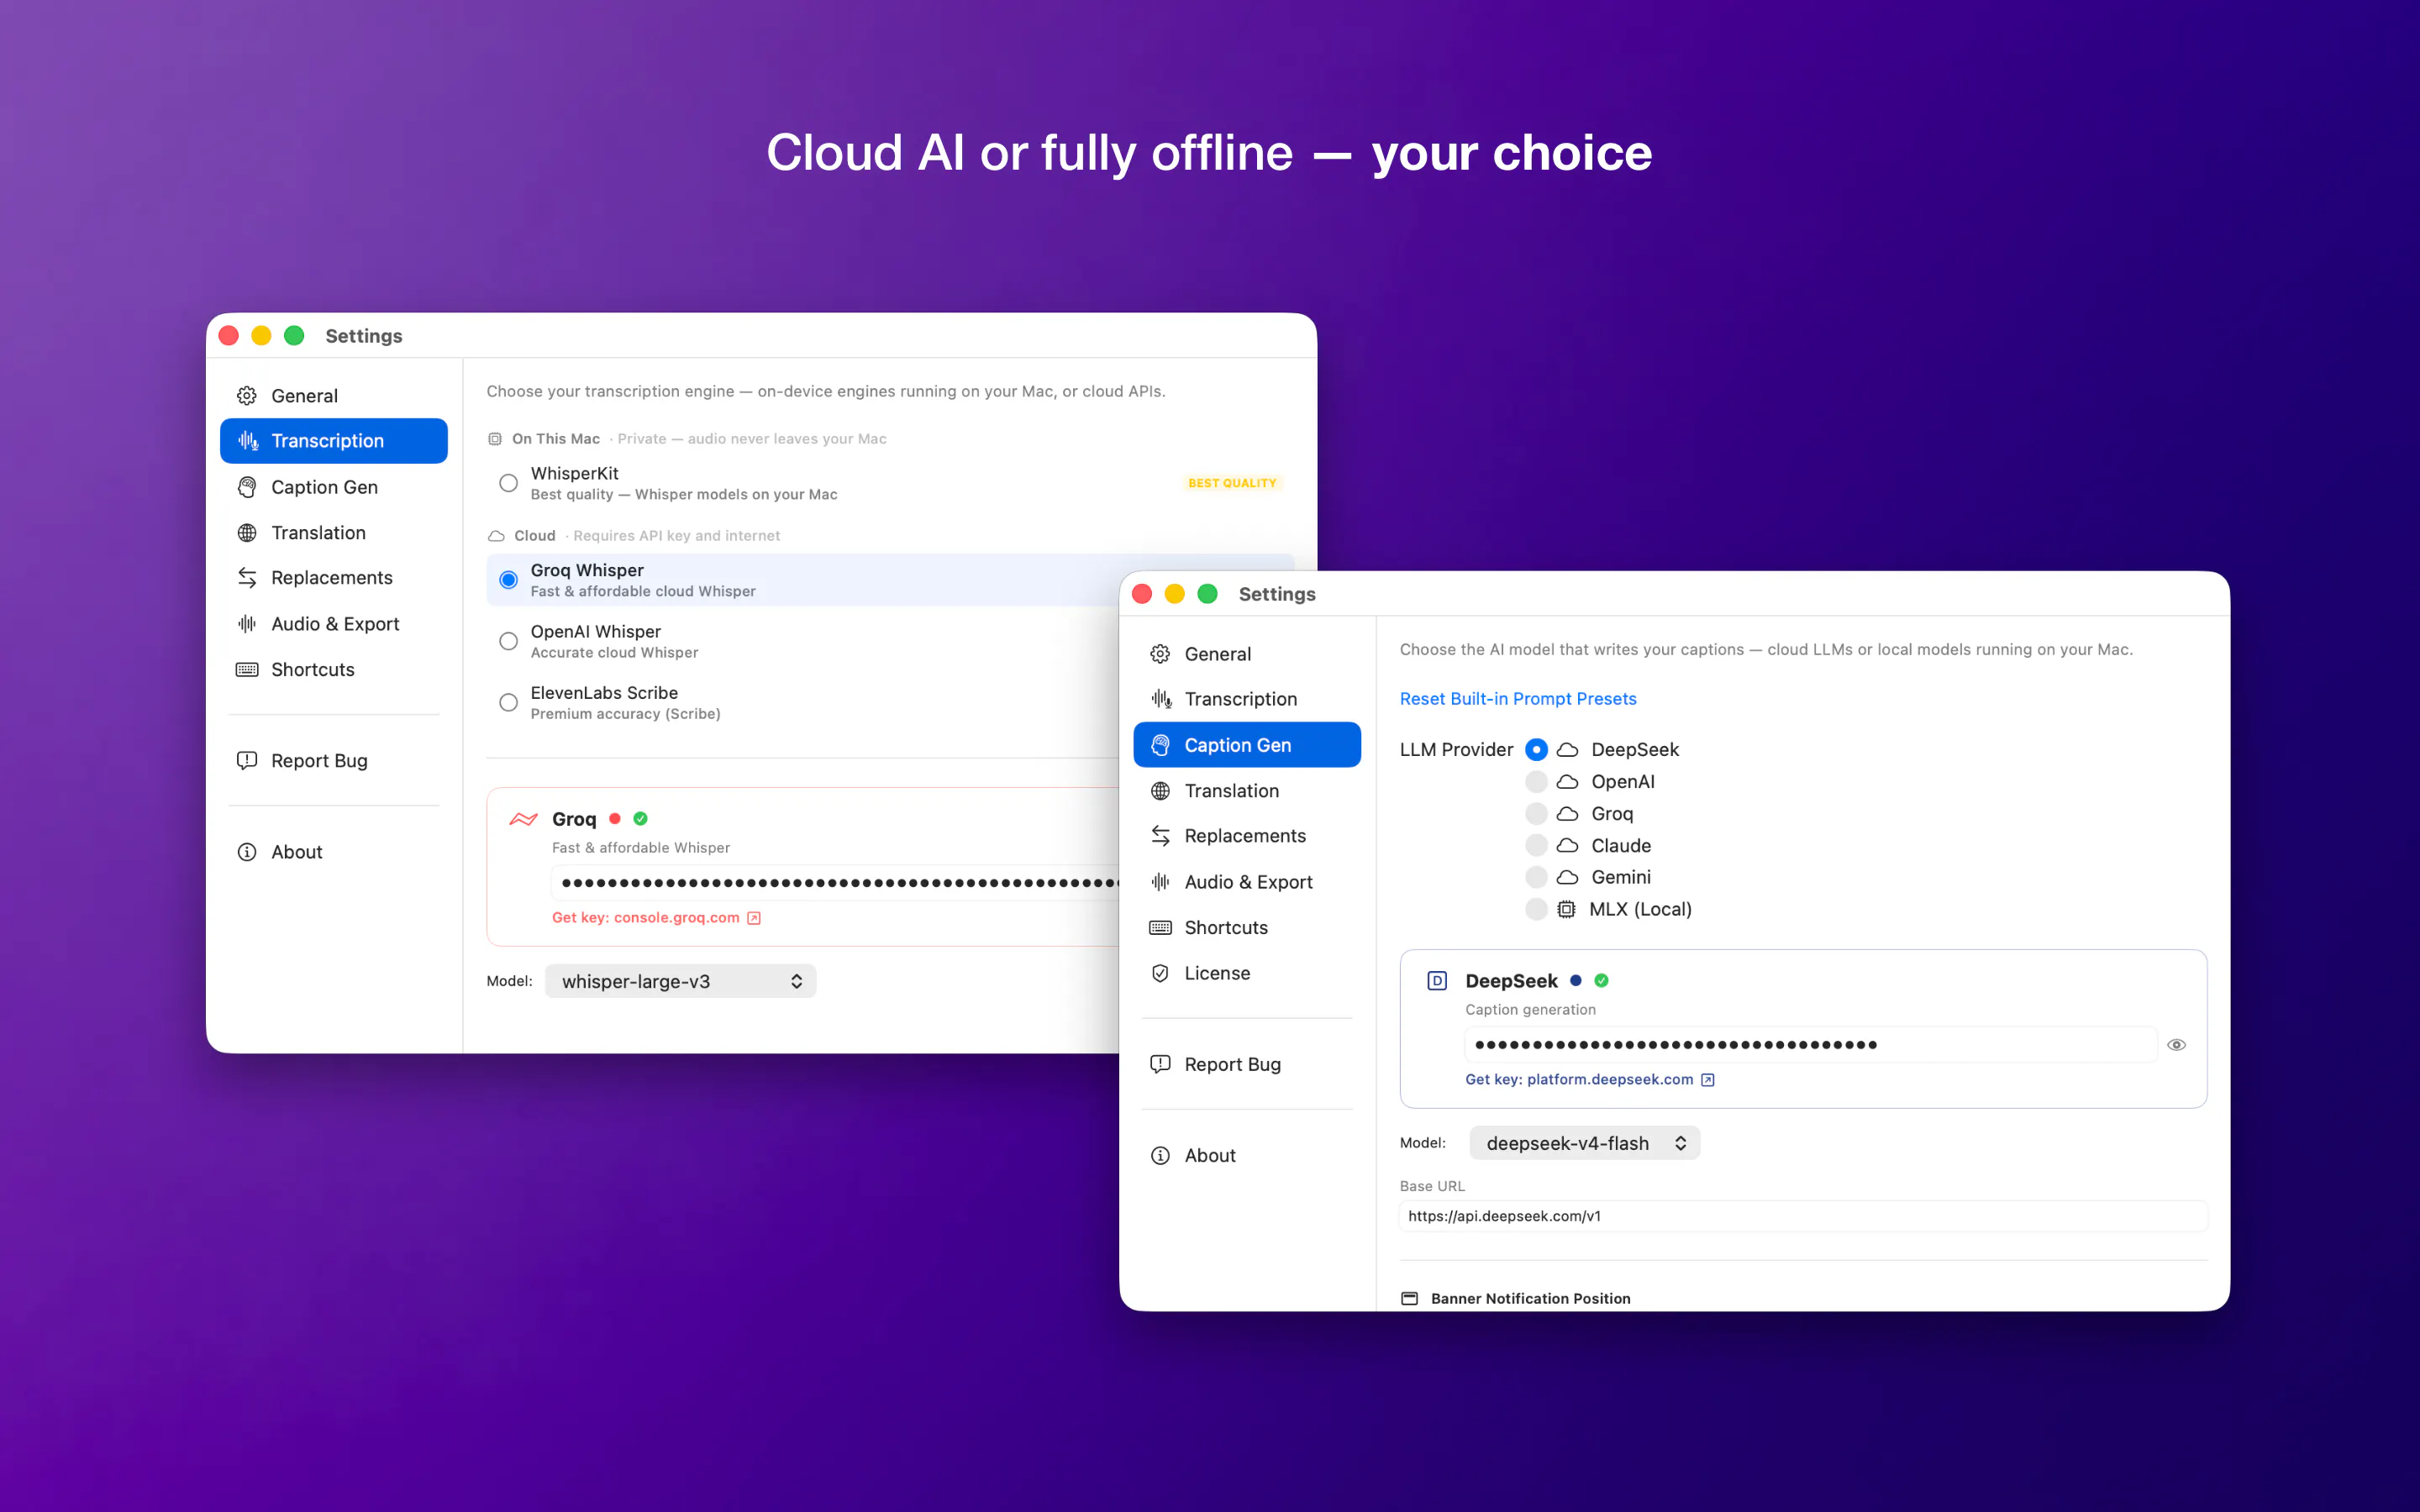Image resolution: width=2420 pixels, height=1512 pixels.
Task: Open the Replacements tab in front window
Action: [x=1247, y=835]
